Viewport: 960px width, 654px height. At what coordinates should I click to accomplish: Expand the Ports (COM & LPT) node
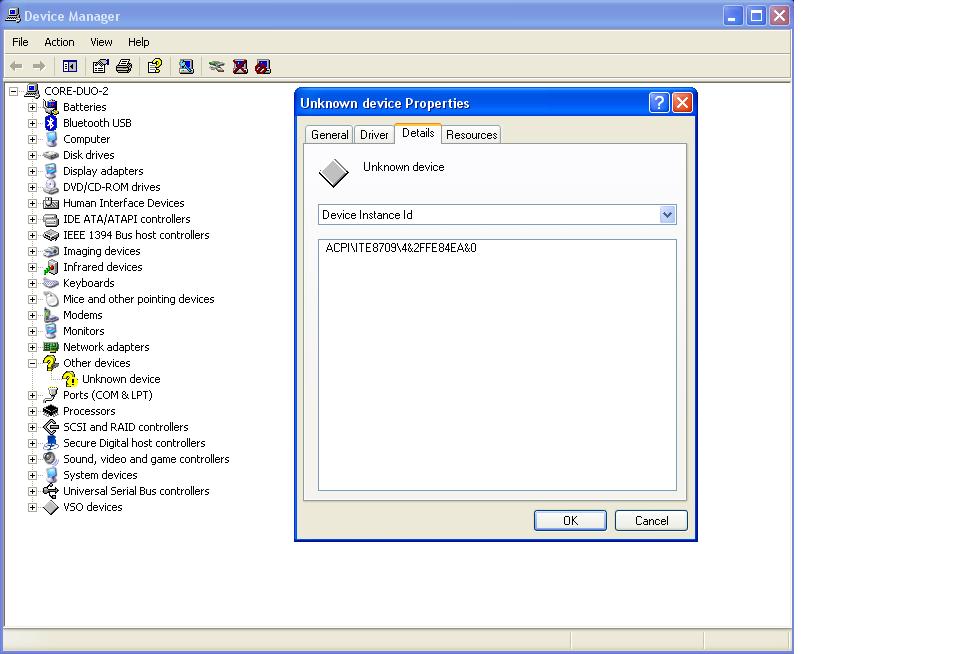(32, 395)
